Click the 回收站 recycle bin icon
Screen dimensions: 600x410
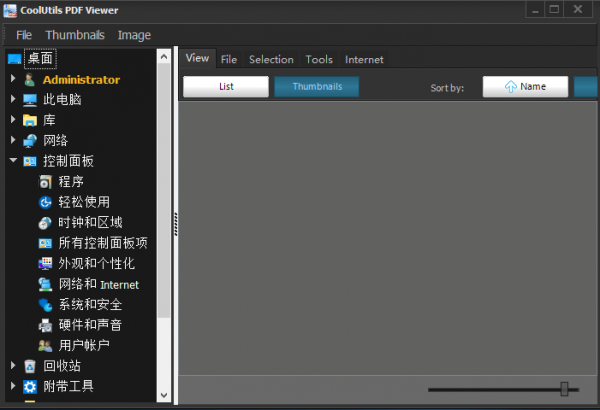pyautogui.click(x=30, y=366)
